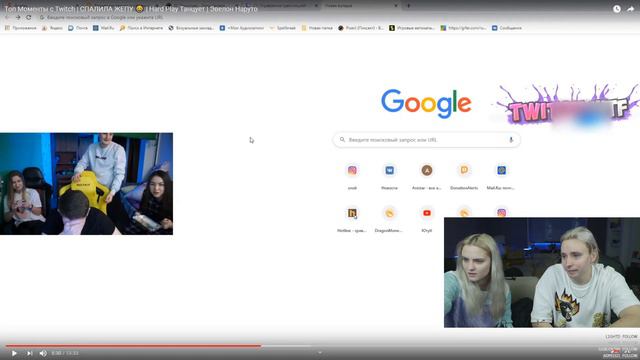Click the group webcam clip thumbnail
The image size is (640, 360).
[86, 184]
